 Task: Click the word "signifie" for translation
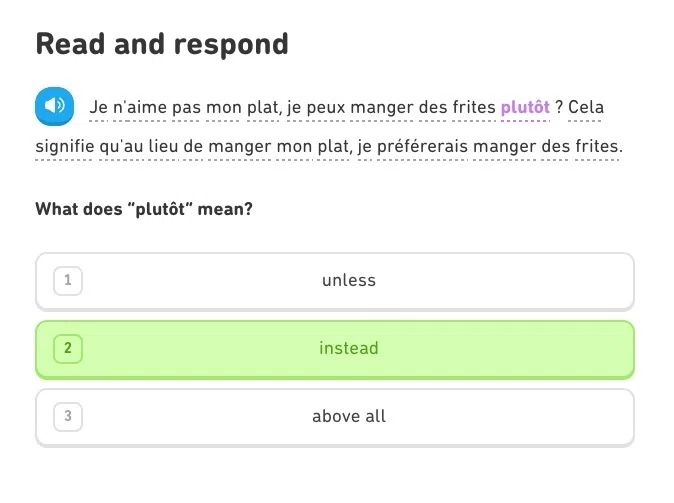64,146
